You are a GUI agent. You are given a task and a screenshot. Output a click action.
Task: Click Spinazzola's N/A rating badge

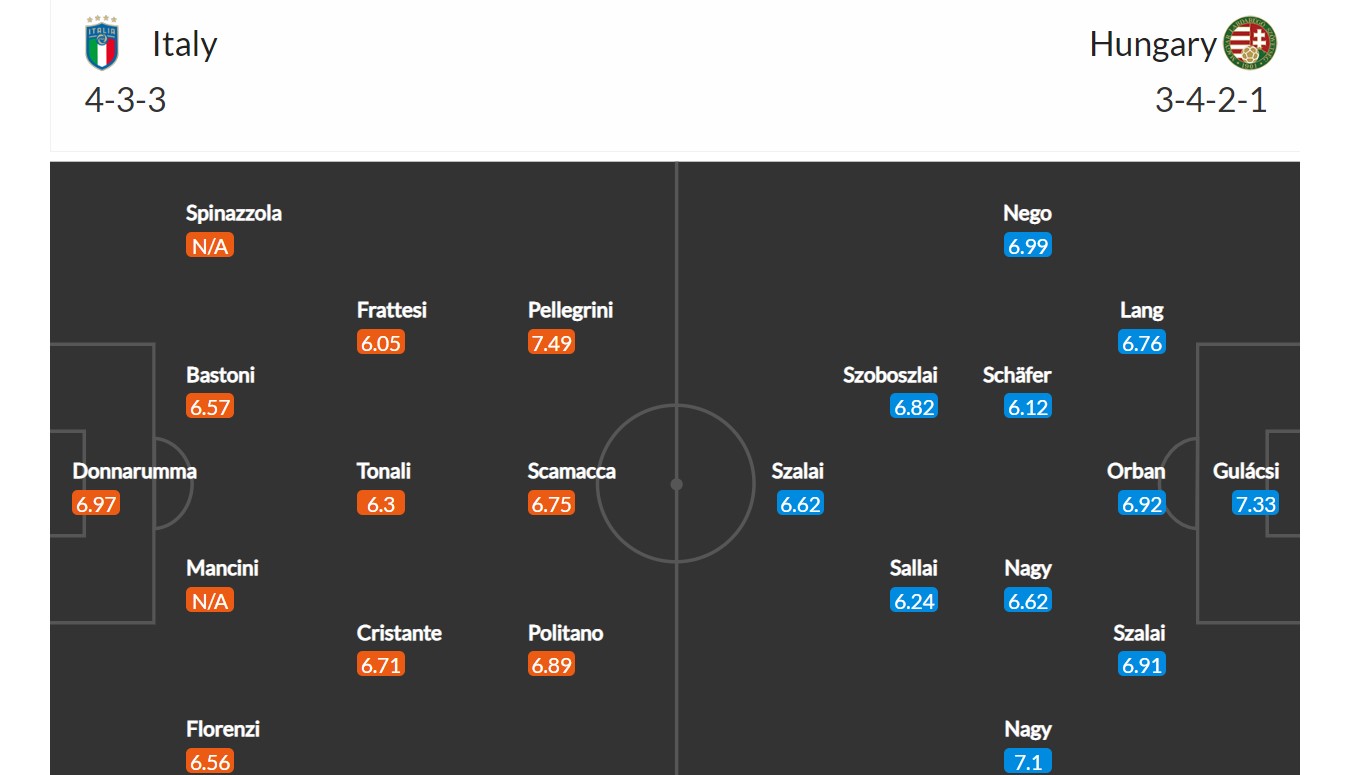pos(210,246)
